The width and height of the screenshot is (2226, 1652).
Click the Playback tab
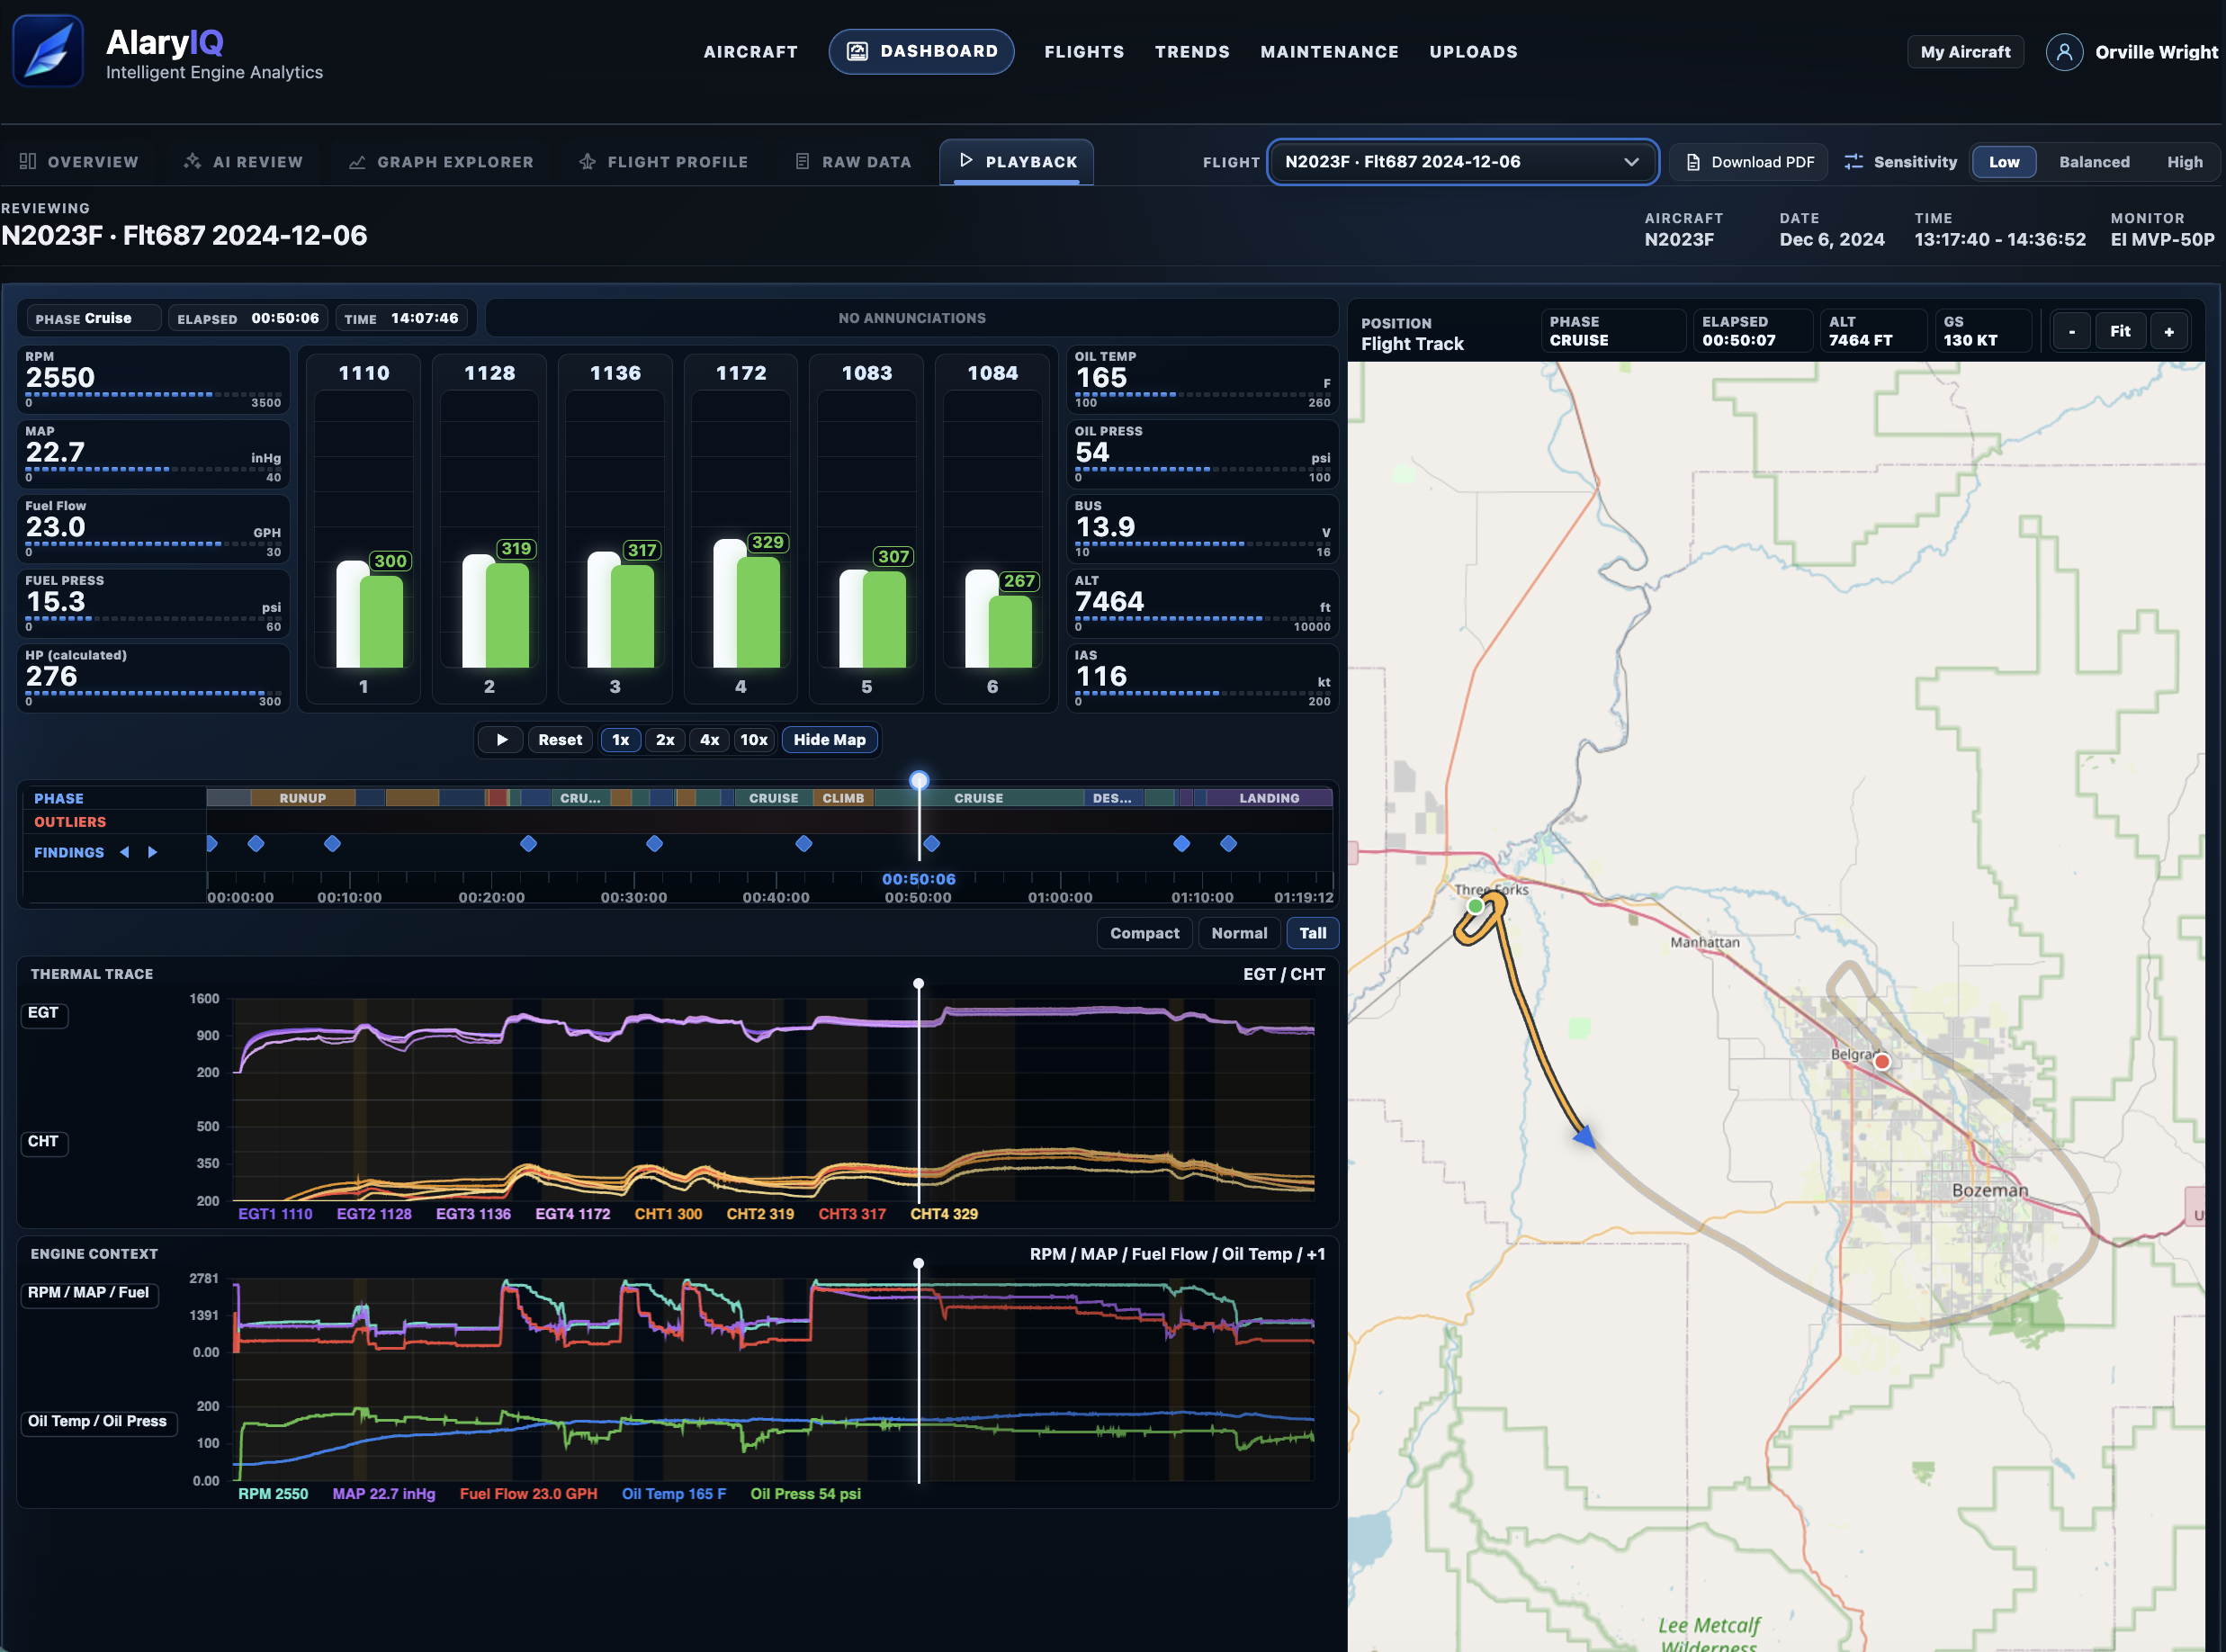tap(1017, 162)
